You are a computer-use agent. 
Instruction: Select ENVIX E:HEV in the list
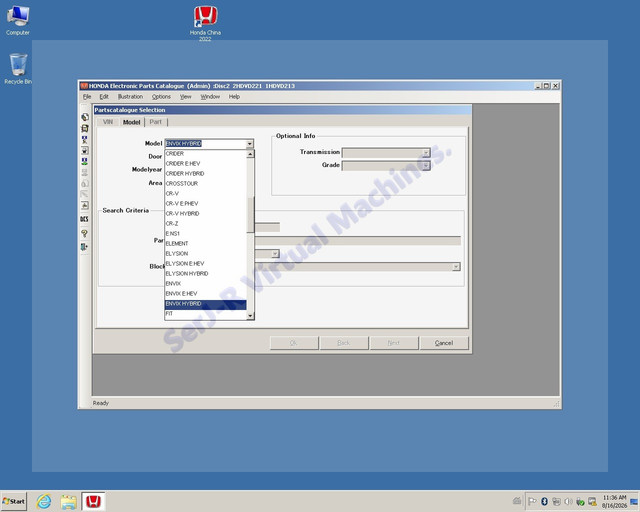[x=206, y=294]
